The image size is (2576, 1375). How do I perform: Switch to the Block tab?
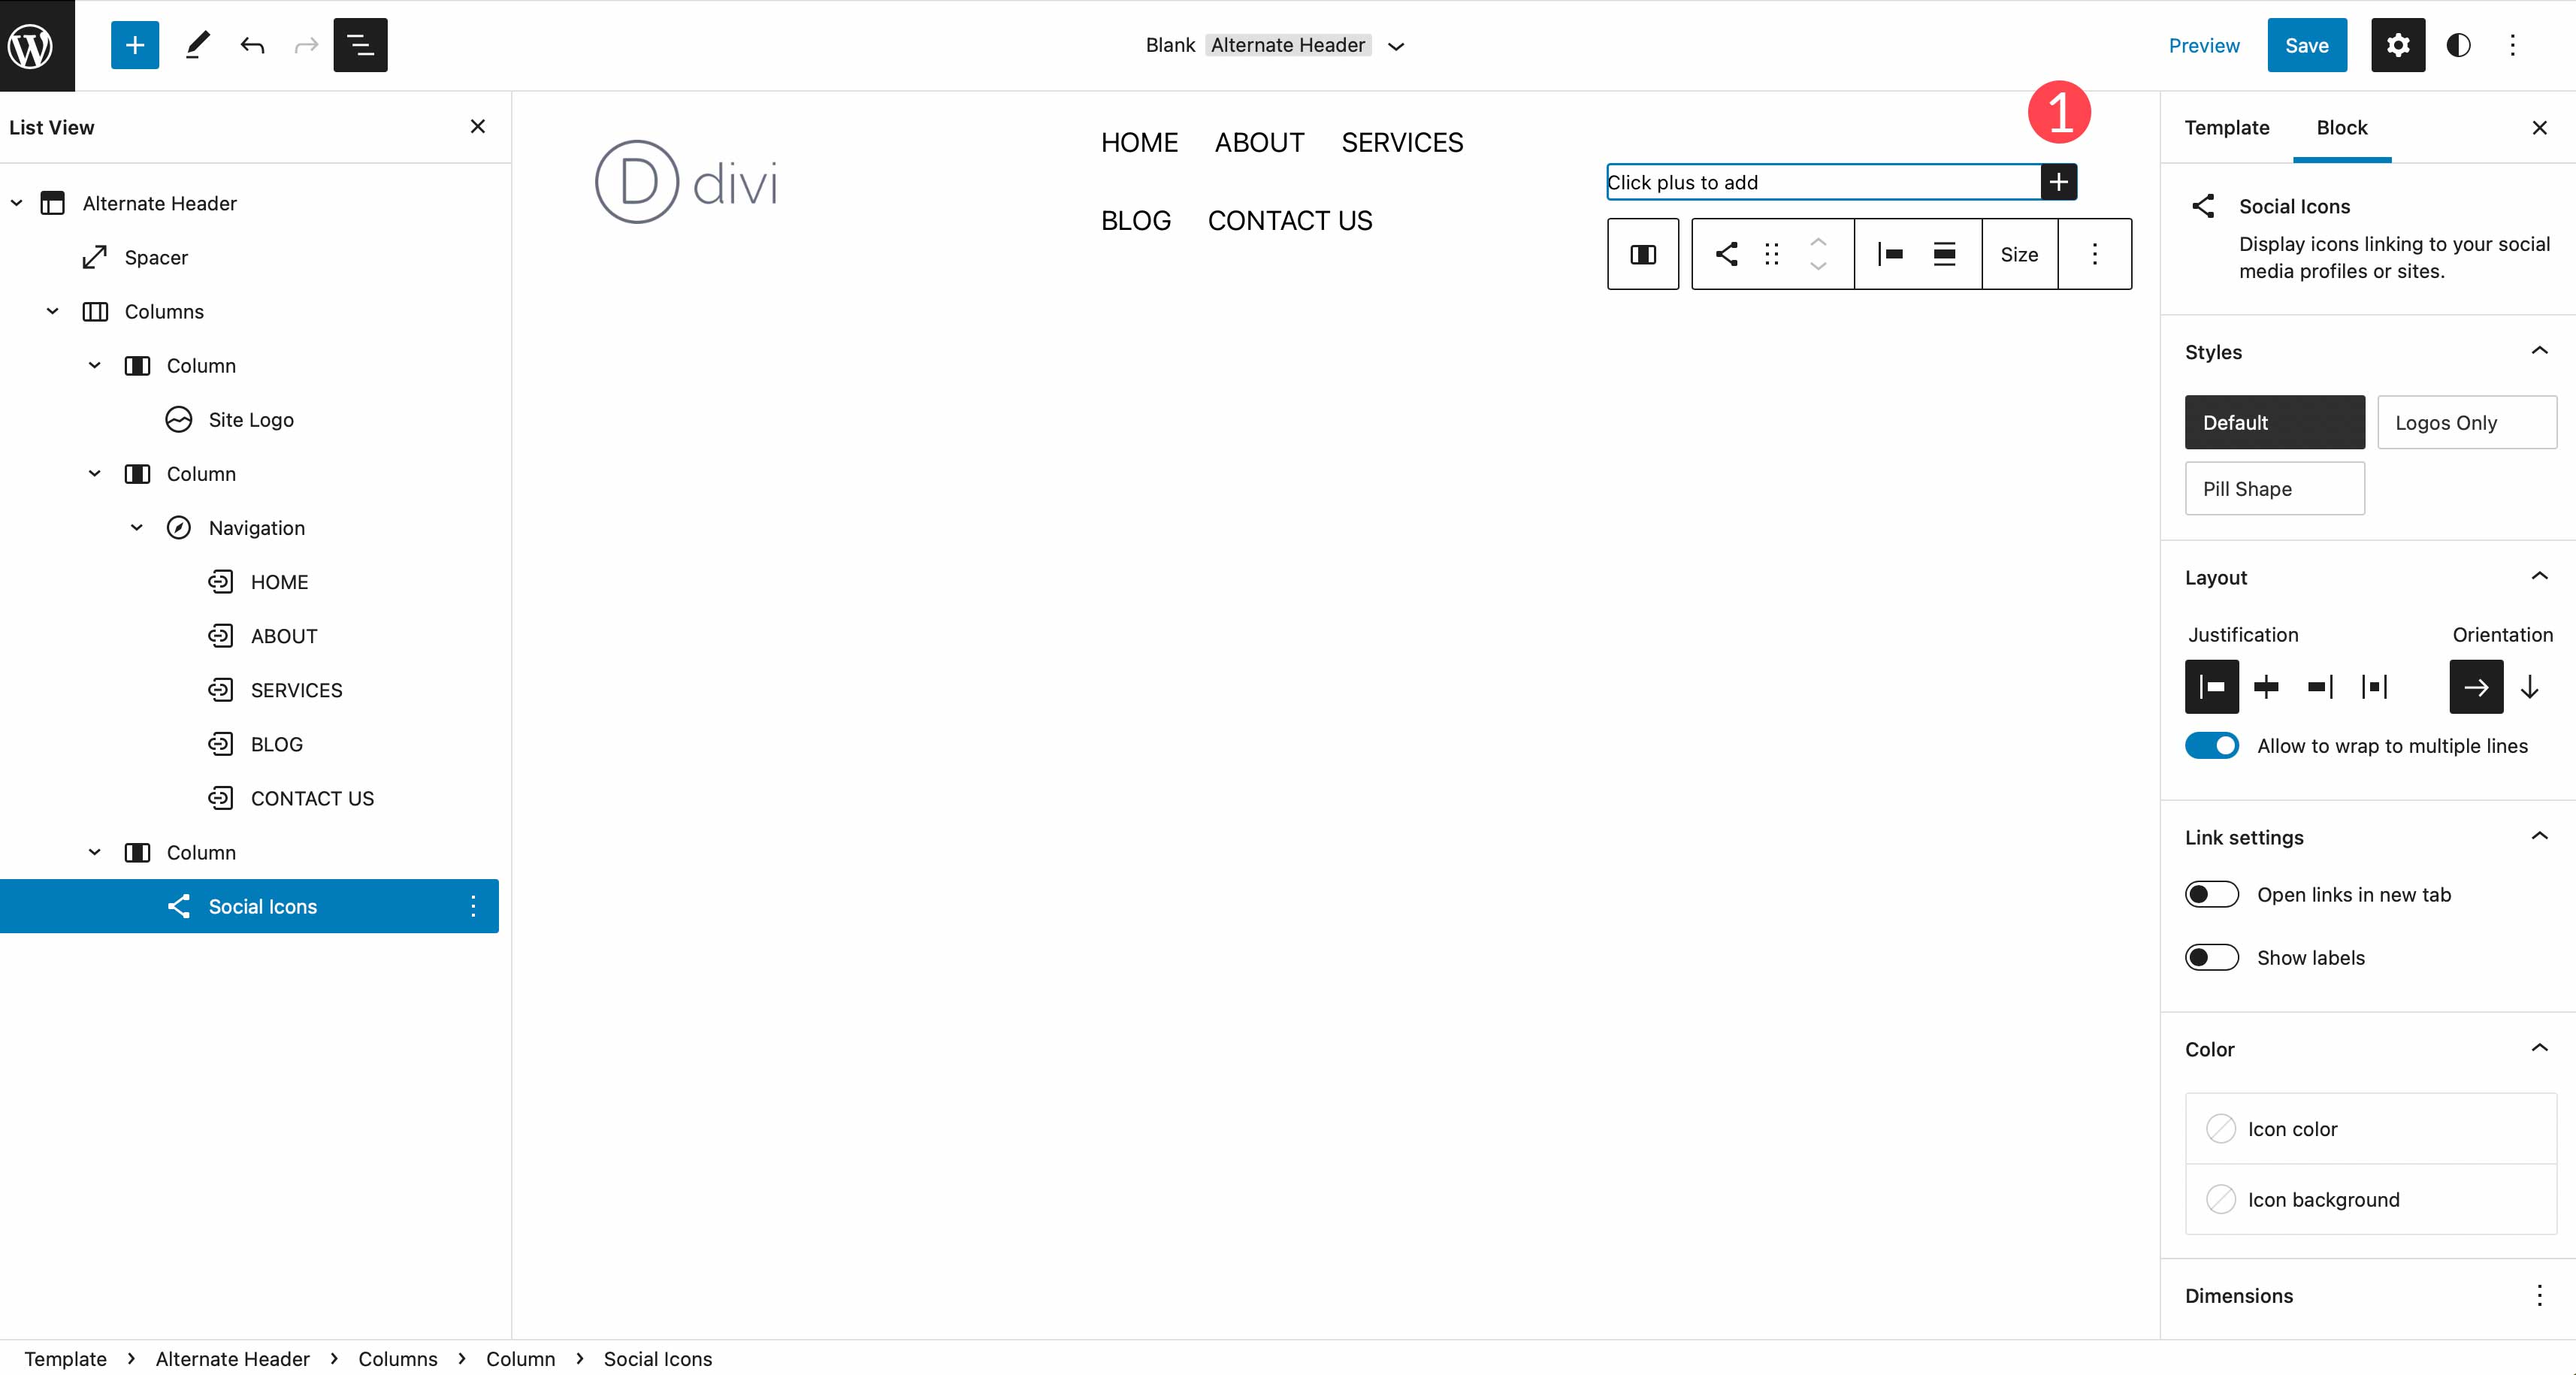2342,126
